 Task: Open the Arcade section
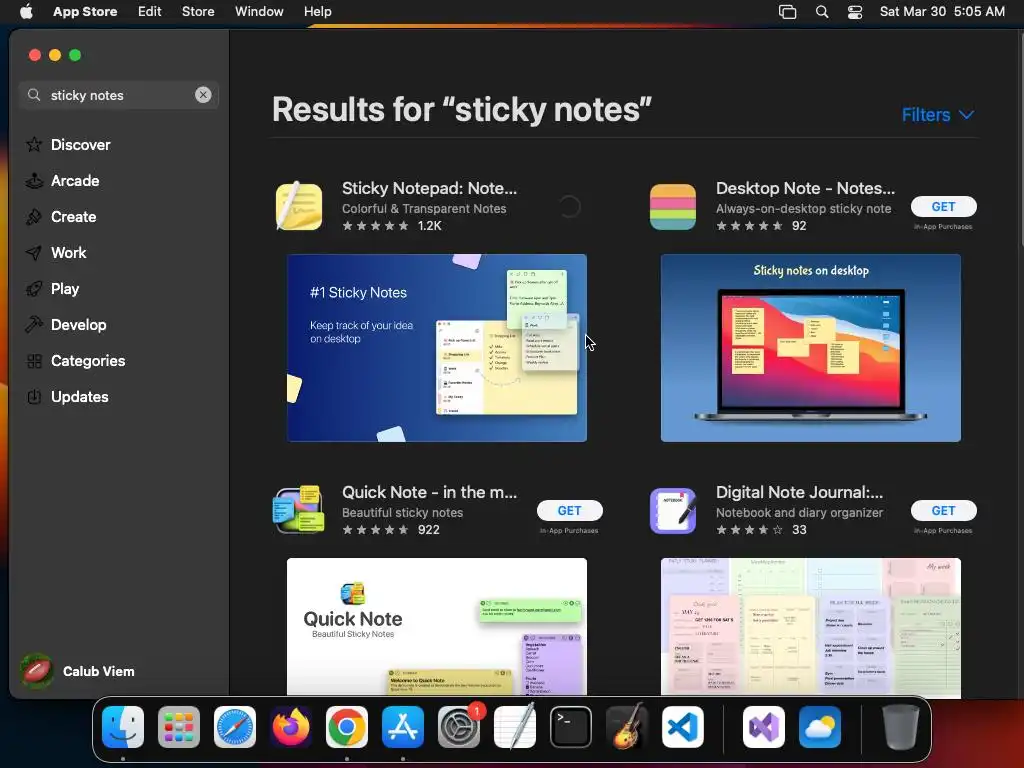tap(75, 181)
